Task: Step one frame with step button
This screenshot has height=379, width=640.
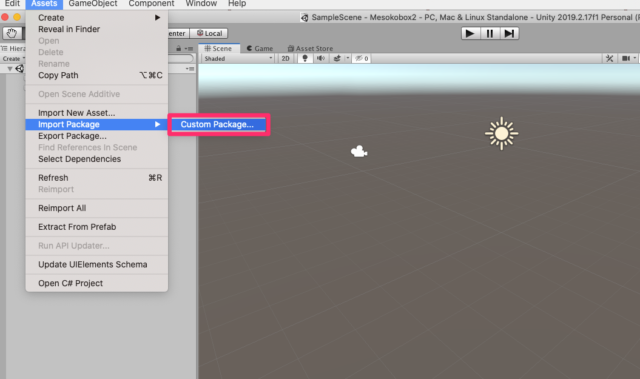Action: (509, 33)
